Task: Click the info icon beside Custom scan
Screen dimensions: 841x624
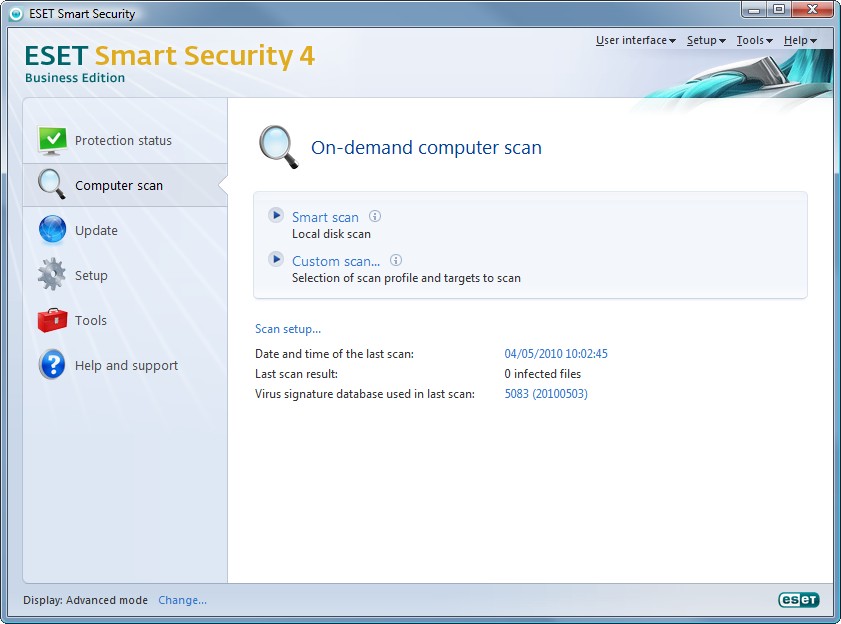Action: 396,260
